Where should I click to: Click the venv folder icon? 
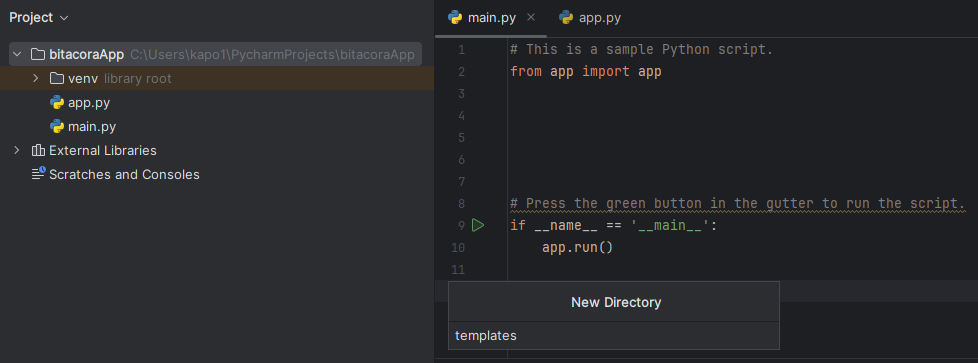click(57, 78)
